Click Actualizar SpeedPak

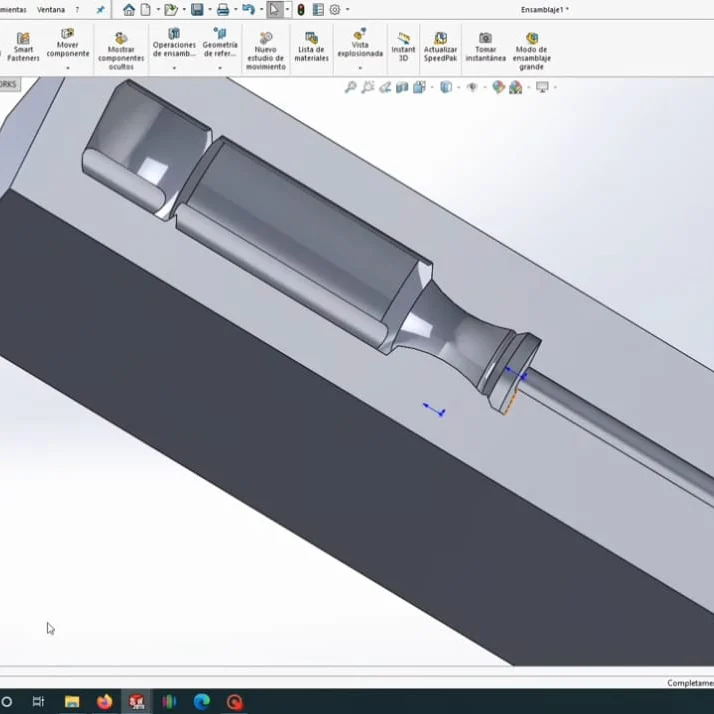point(440,48)
